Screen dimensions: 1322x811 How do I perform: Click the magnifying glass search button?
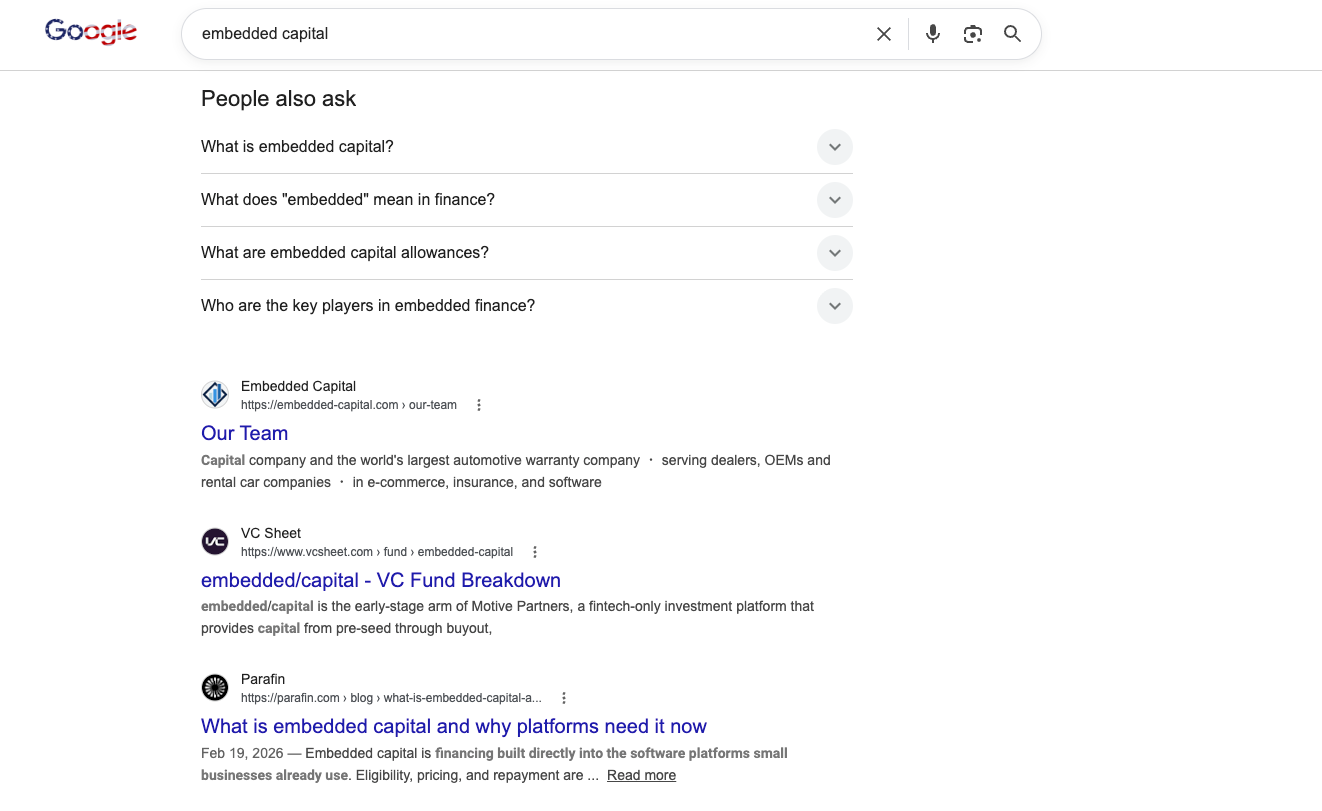[1012, 34]
